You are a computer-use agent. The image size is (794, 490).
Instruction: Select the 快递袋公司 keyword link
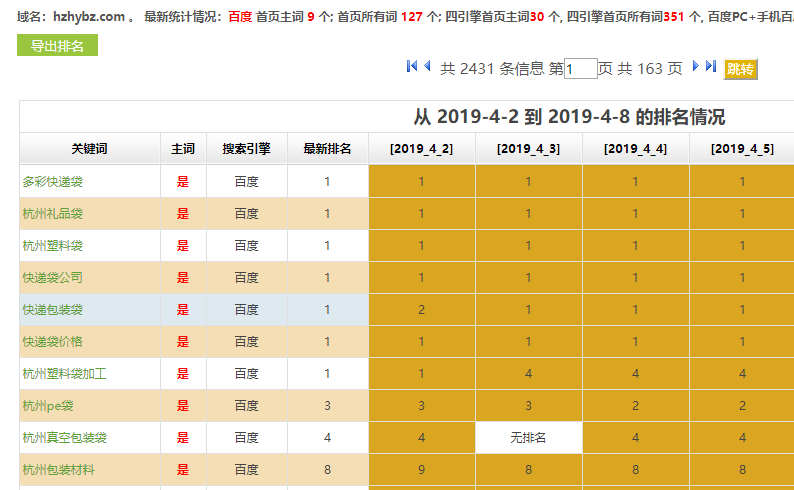(53, 278)
